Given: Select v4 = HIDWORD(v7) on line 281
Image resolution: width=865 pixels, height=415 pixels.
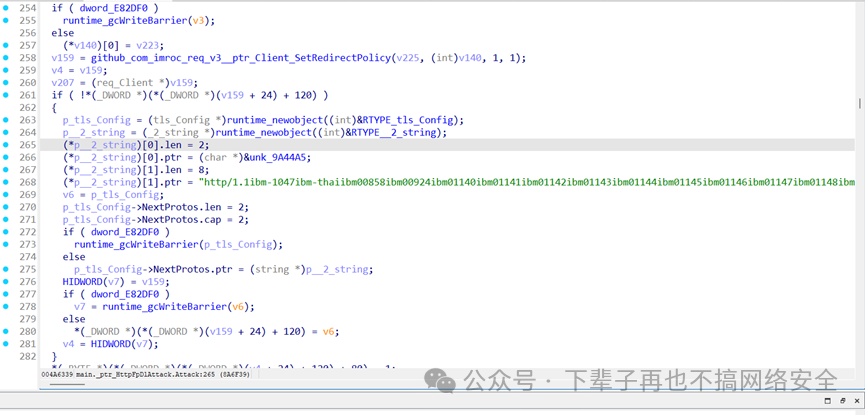Looking at the screenshot, I should coord(111,344).
